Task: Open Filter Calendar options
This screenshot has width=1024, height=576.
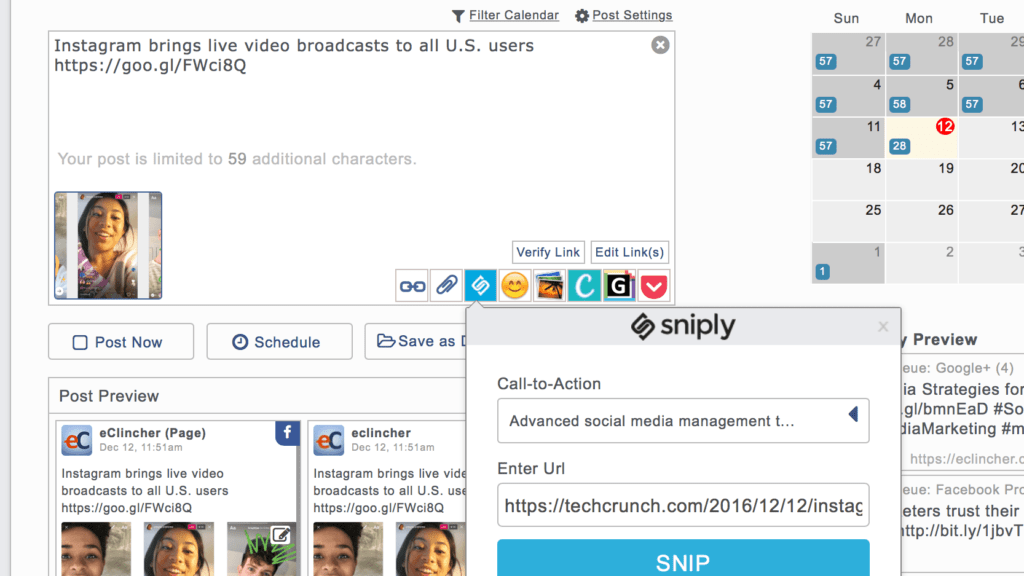Action: [505, 15]
